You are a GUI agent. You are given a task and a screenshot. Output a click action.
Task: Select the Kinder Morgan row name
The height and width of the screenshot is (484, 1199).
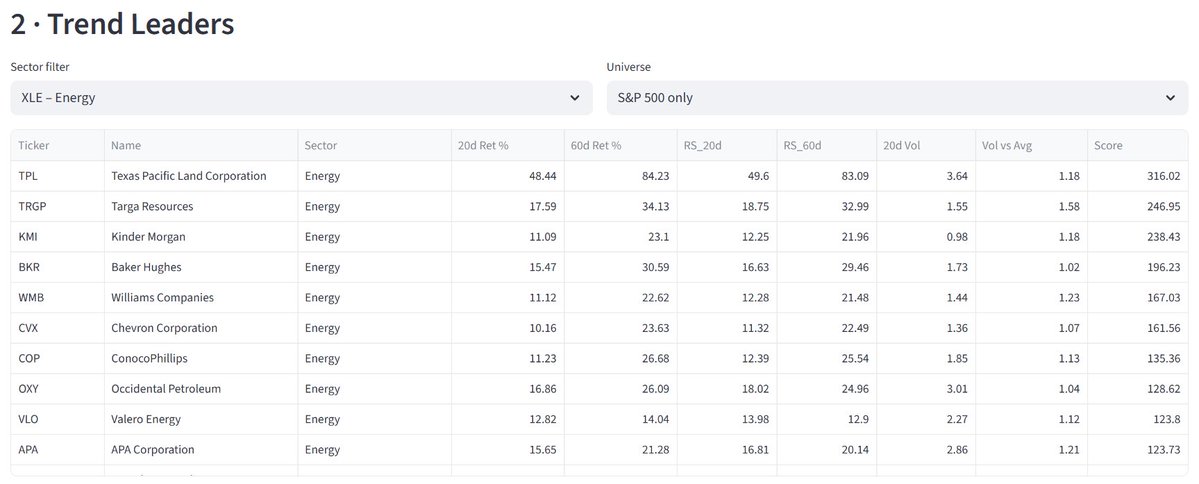tap(148, 237)
